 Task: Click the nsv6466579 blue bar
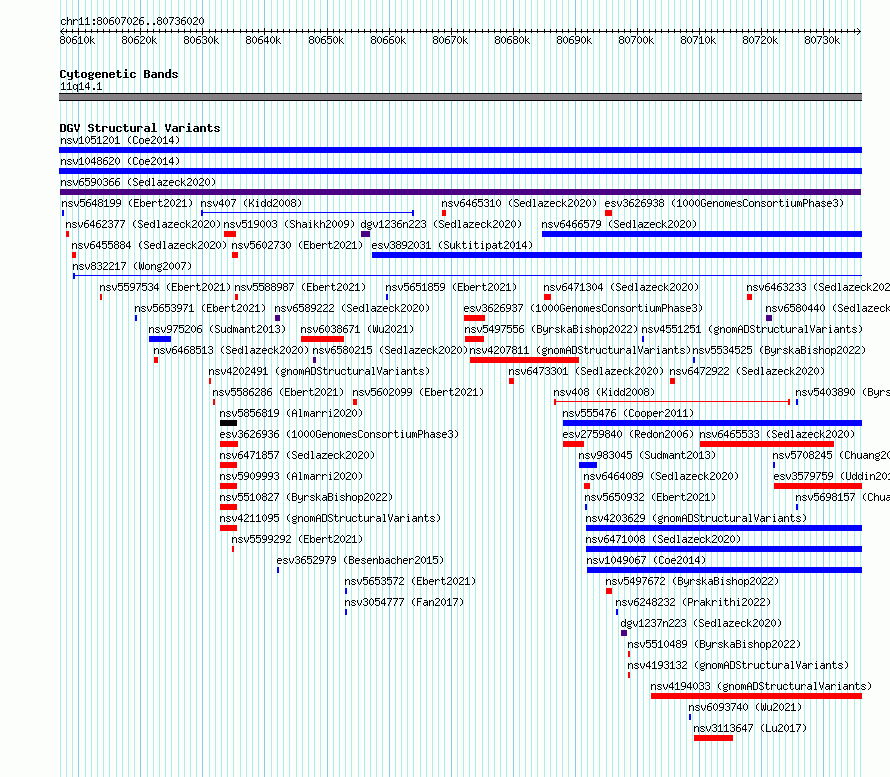(702, 234)
